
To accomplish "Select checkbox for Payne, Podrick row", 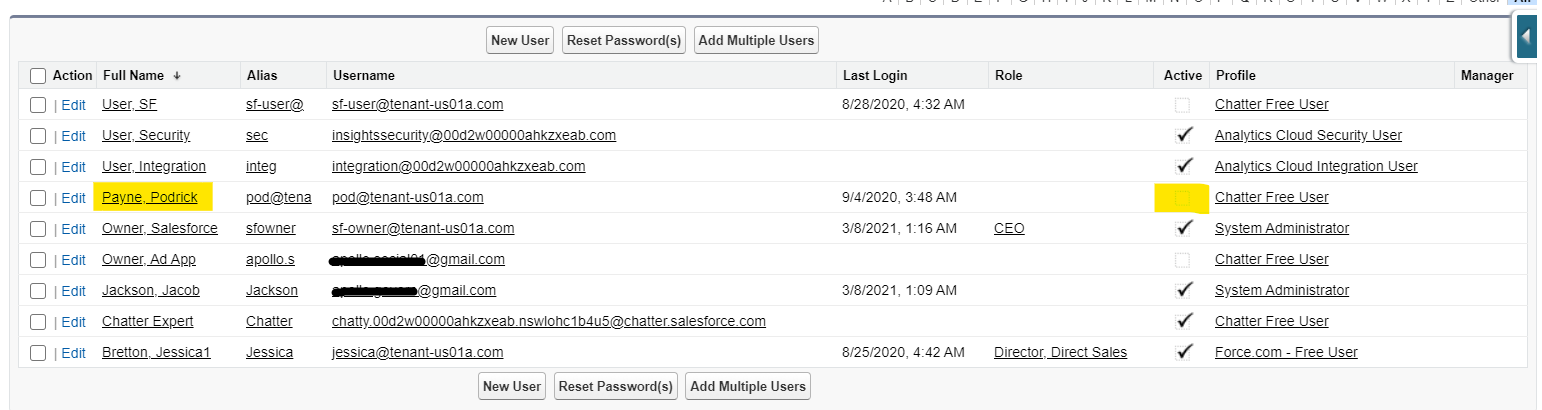I will click(38, 198).
